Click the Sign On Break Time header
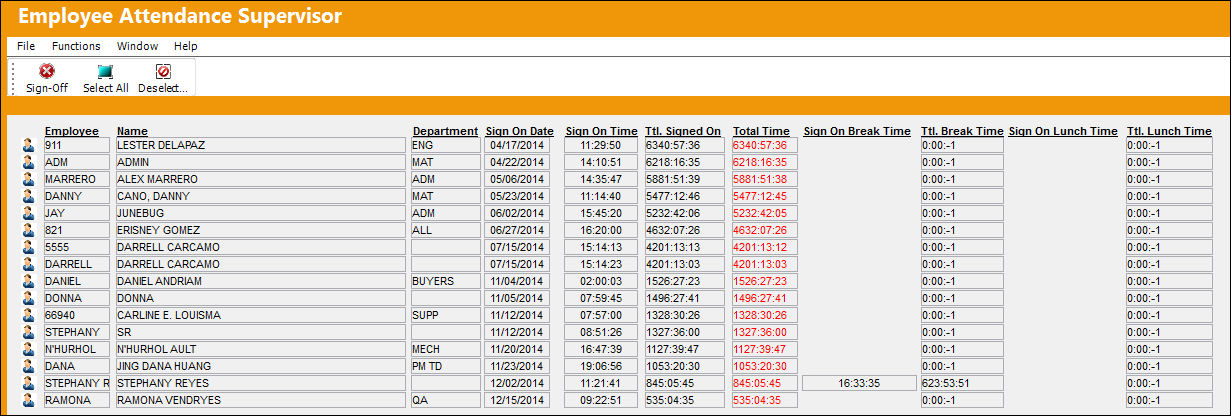This screenshot has height=416, width=1231. click(x=857, y=131)
